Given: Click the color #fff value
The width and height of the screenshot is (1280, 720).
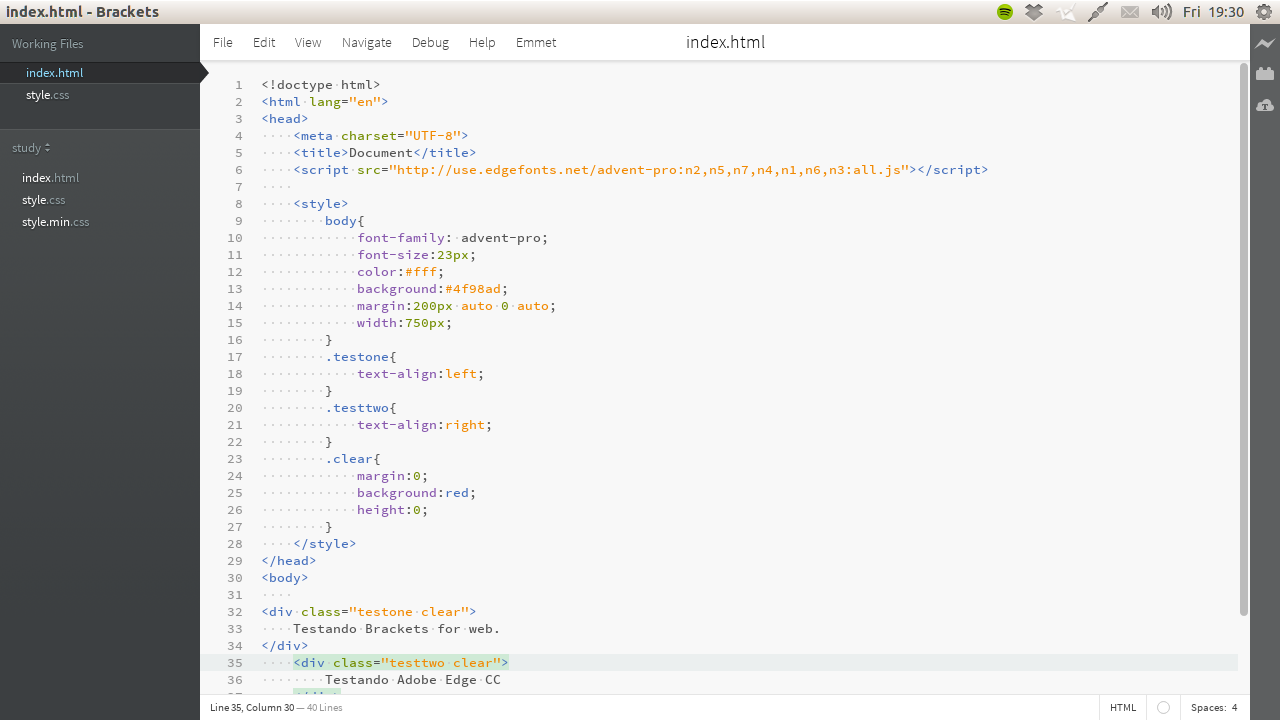Looking at the screenshot, I should coord(421,272).
